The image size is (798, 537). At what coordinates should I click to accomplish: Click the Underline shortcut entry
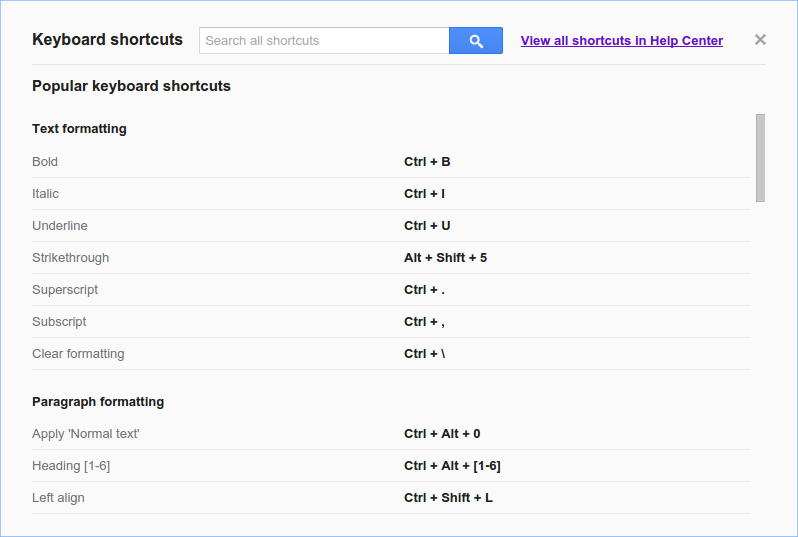60,226
